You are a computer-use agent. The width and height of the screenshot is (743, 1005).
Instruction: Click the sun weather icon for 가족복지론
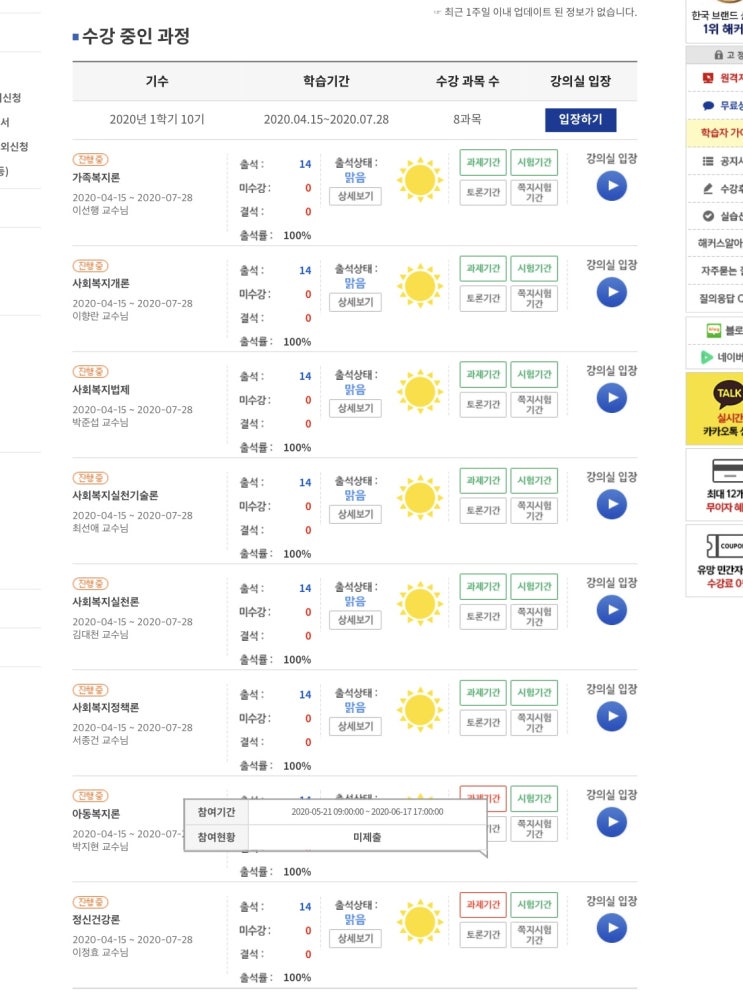[x=420, y=179]
